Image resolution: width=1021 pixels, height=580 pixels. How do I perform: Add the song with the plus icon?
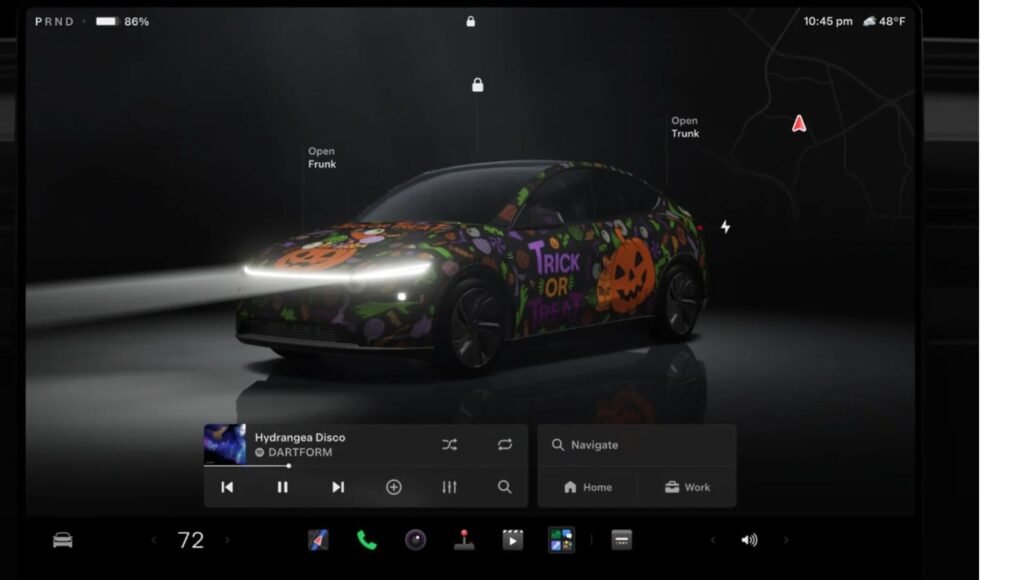click(393, 487)
